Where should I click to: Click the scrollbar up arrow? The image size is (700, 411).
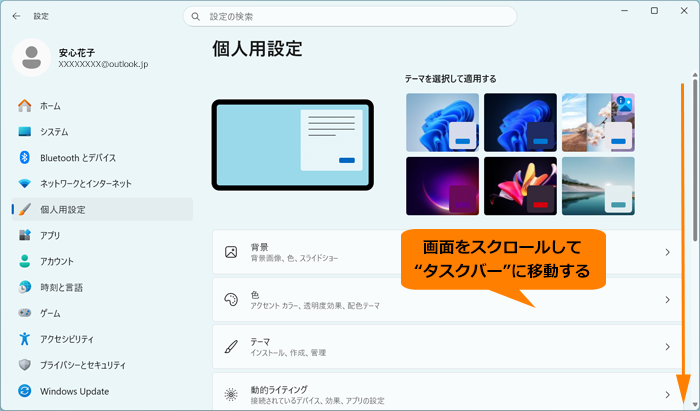[x=695, y=75]
